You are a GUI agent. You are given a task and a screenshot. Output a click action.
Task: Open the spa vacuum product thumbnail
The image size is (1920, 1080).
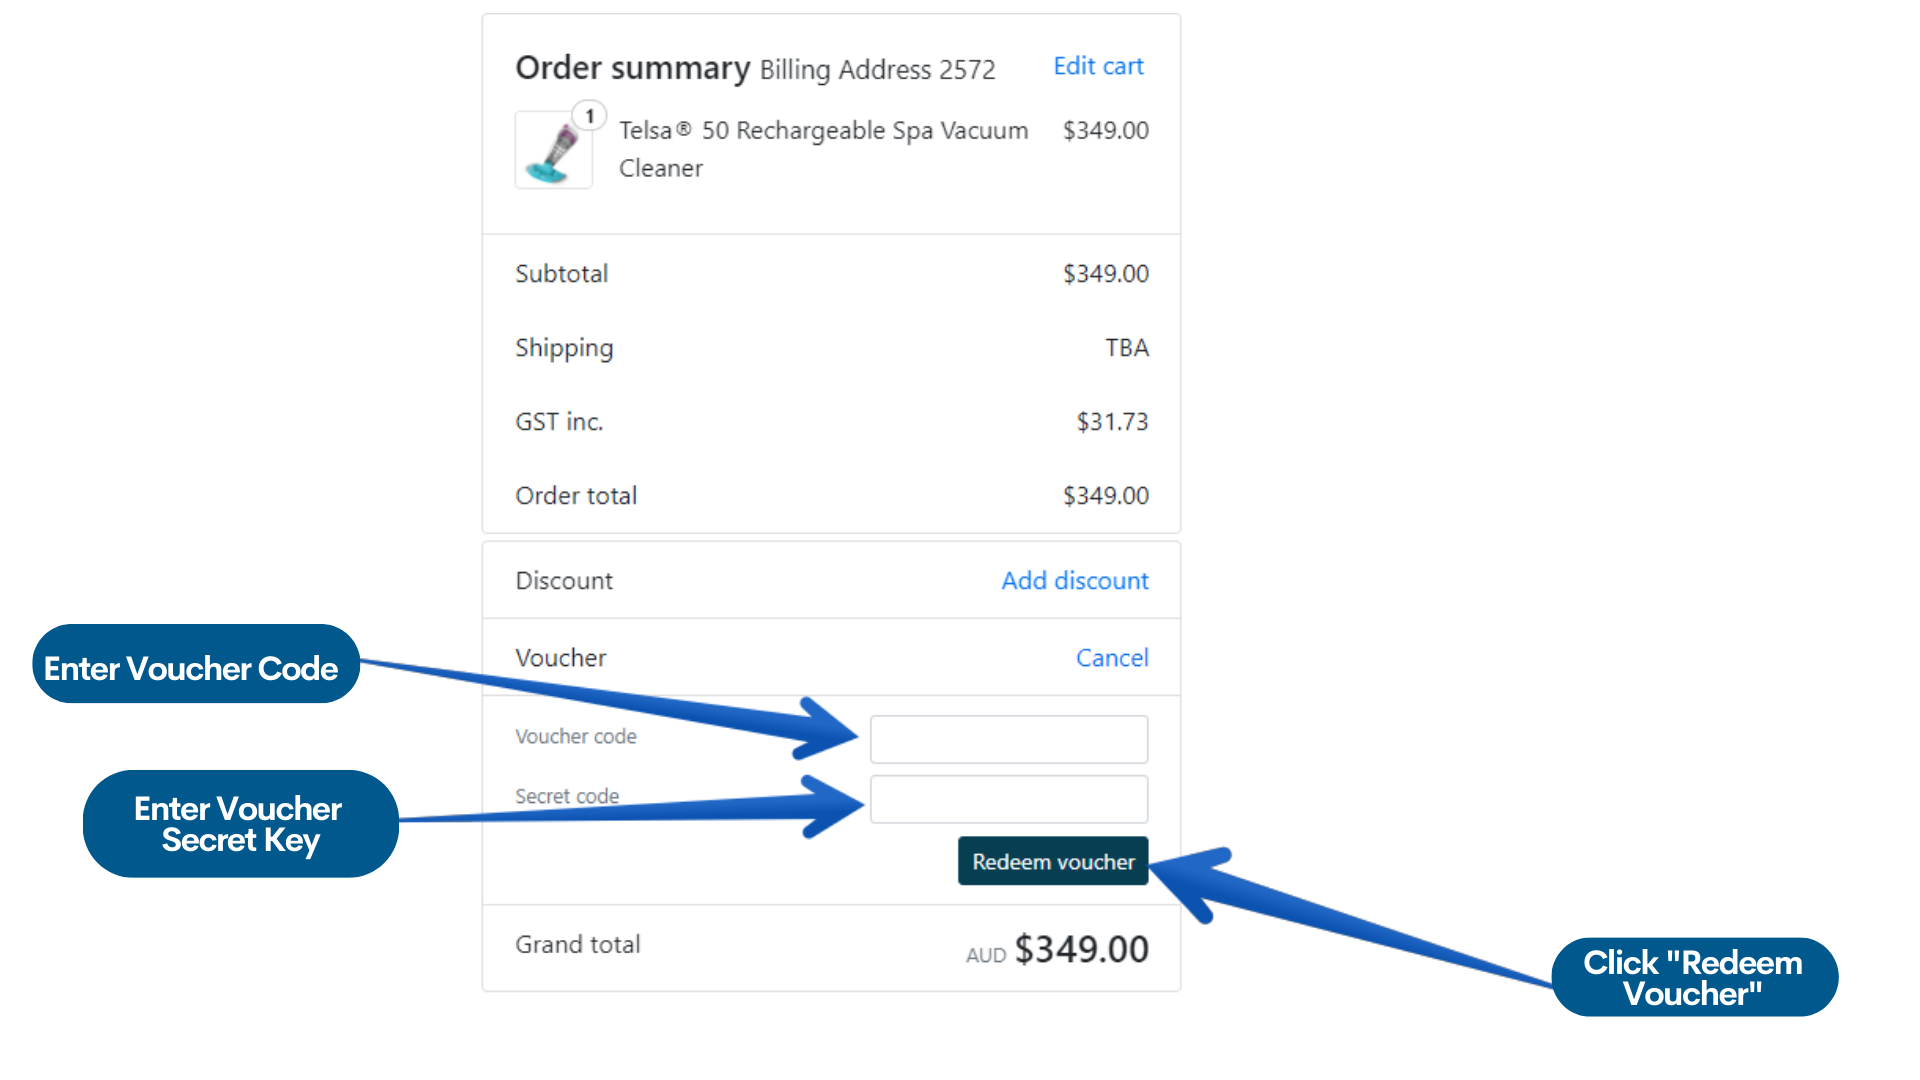click(553, 151)
